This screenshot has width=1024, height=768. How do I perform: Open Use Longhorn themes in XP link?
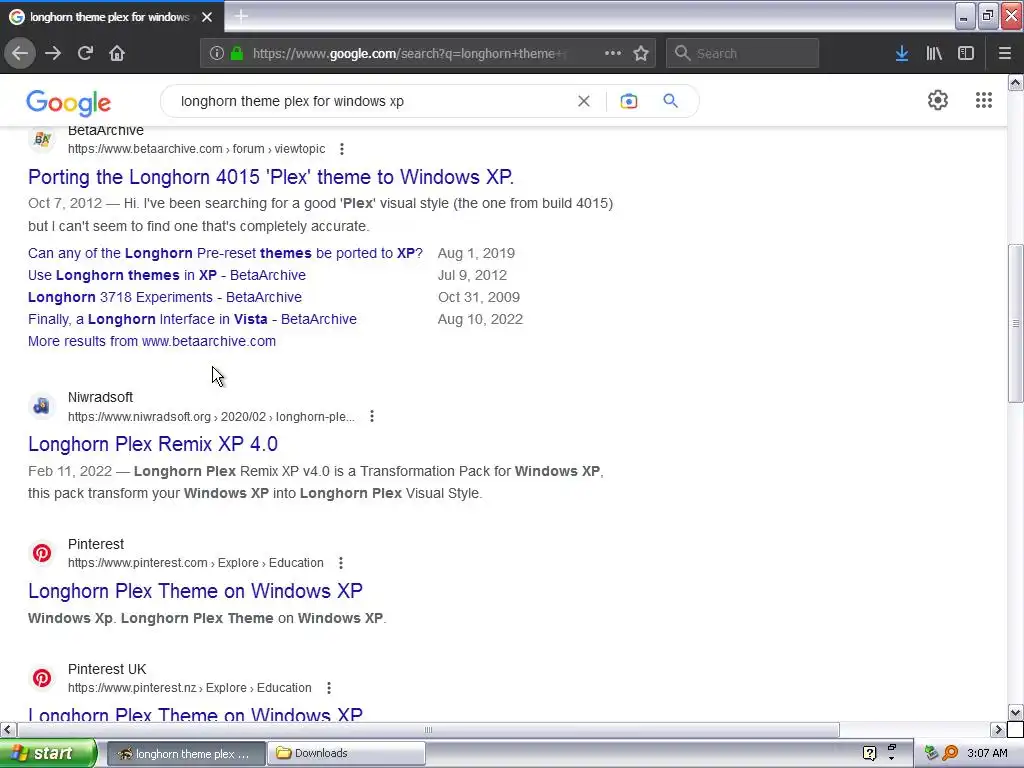click(x=167, y=276)
